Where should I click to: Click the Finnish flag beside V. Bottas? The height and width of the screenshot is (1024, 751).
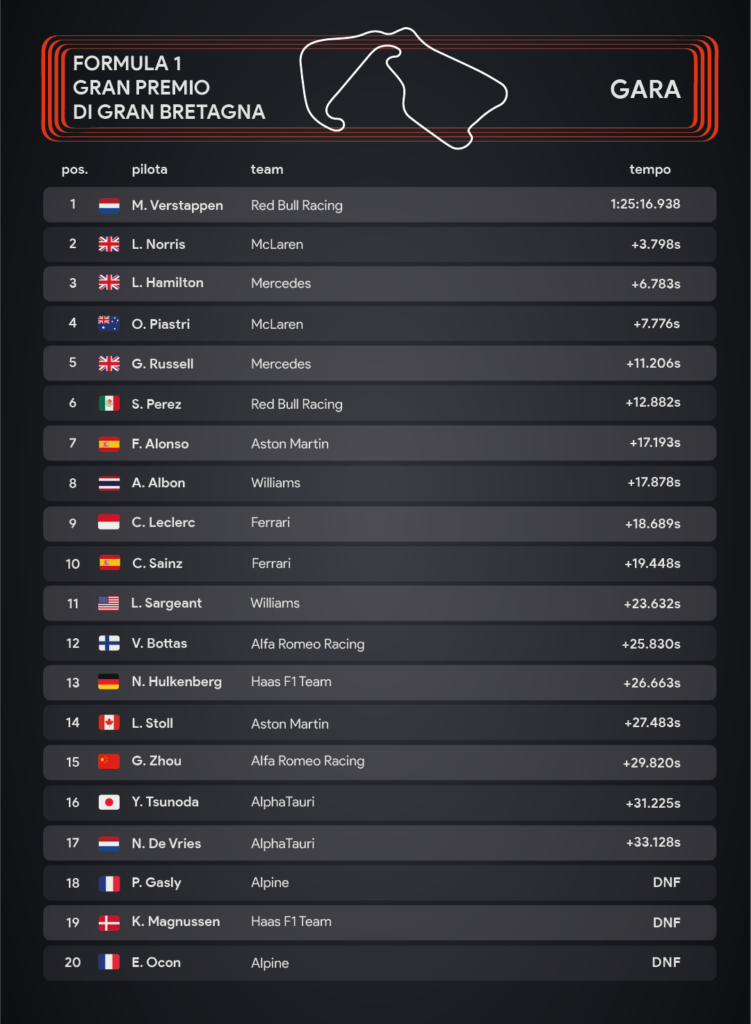coord(109,643)
